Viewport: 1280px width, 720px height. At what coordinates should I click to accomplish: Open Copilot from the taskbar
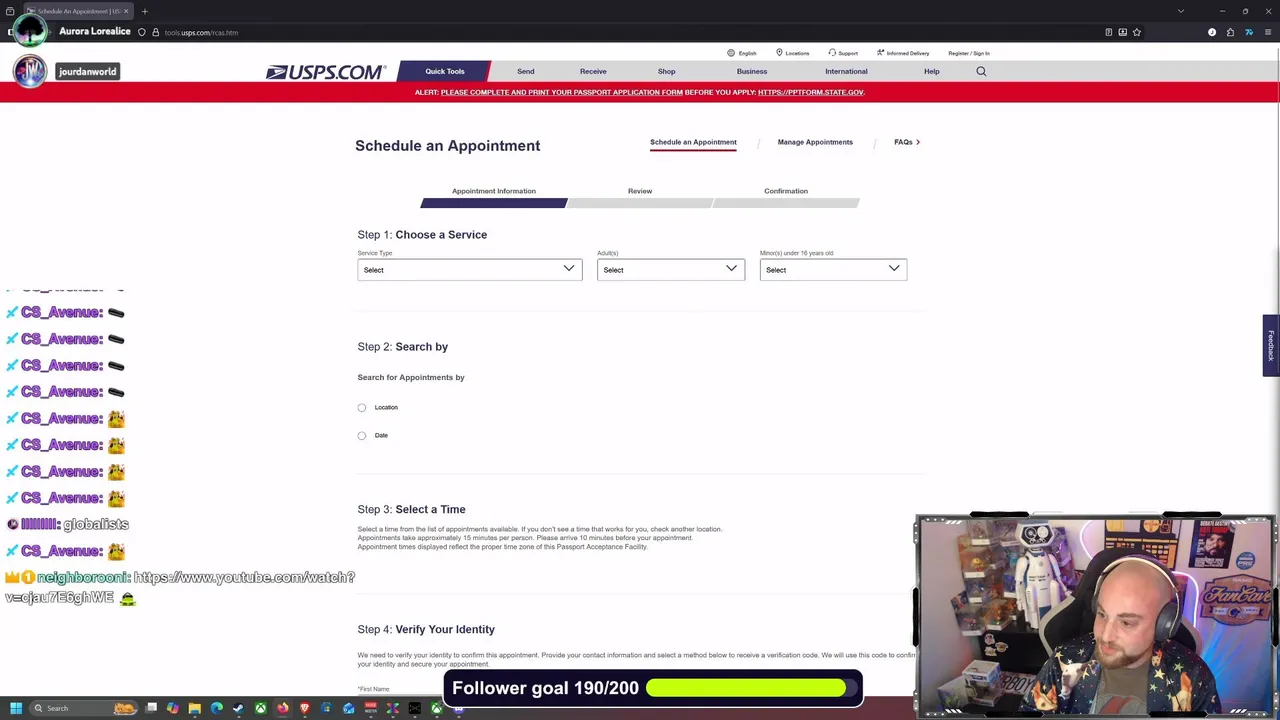click(x=173, y=708)
